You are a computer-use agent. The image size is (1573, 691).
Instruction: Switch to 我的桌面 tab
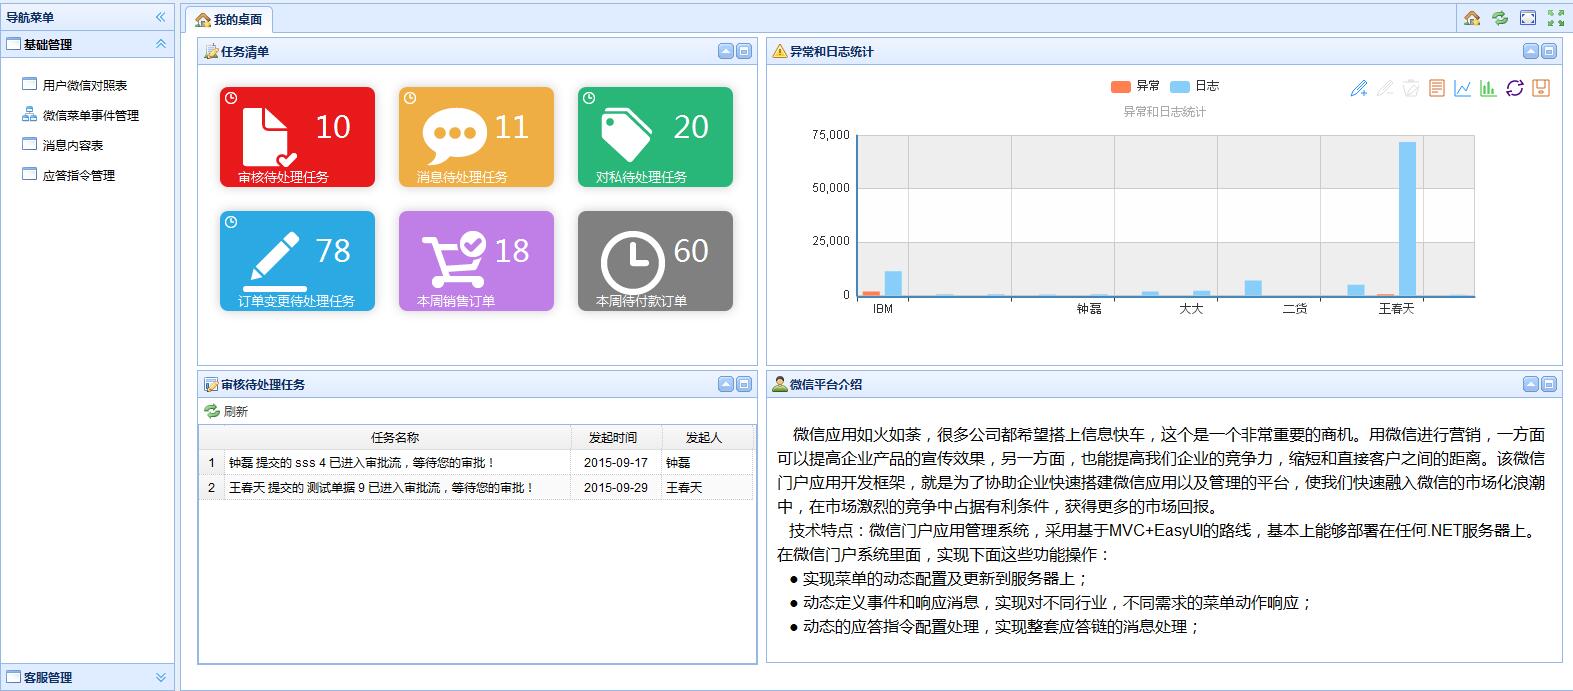229,19
